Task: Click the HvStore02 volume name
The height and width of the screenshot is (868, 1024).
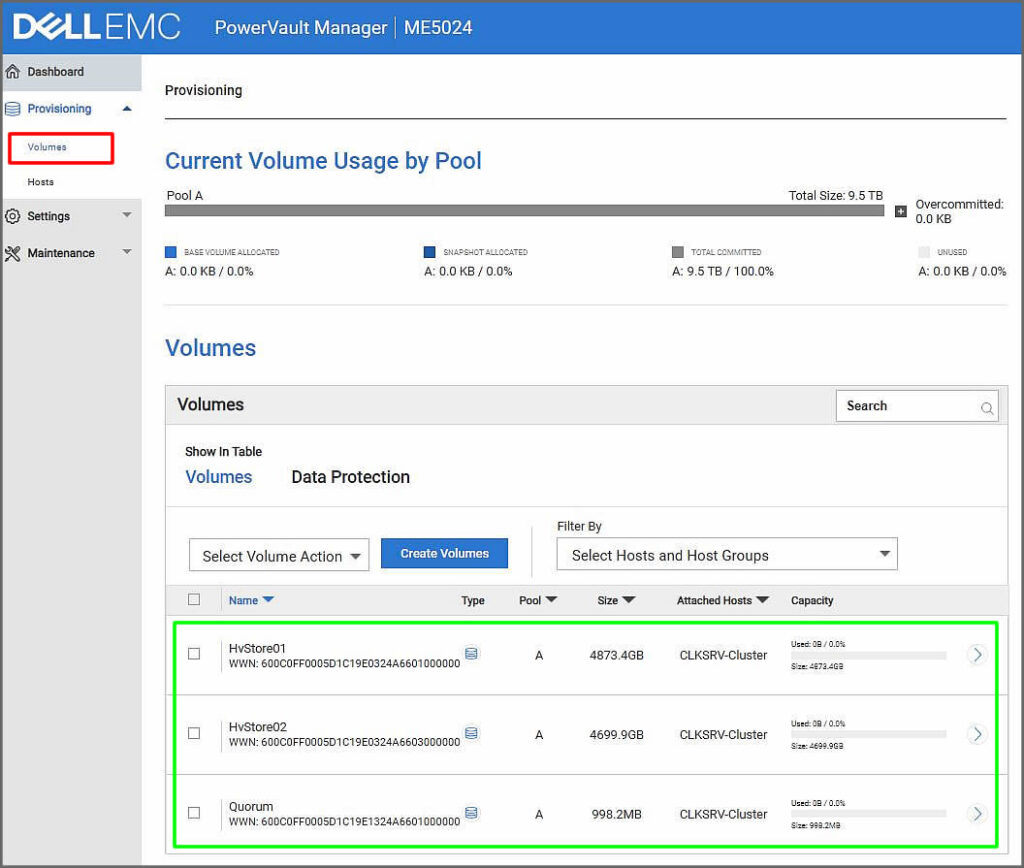Action: (x=257, y=728)
